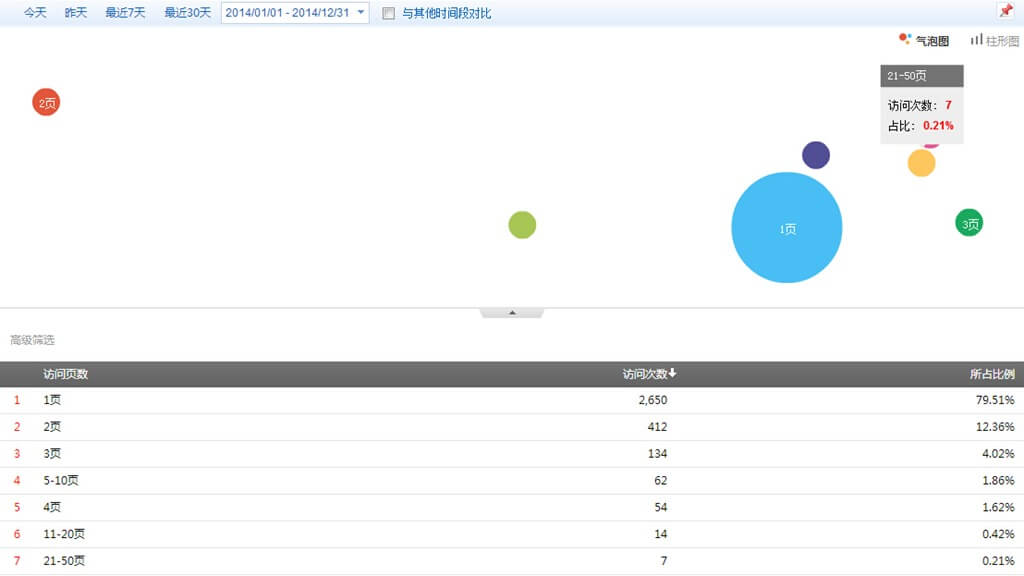
Task: Click the large blue 1页 bubble
Action: [787, 228]
